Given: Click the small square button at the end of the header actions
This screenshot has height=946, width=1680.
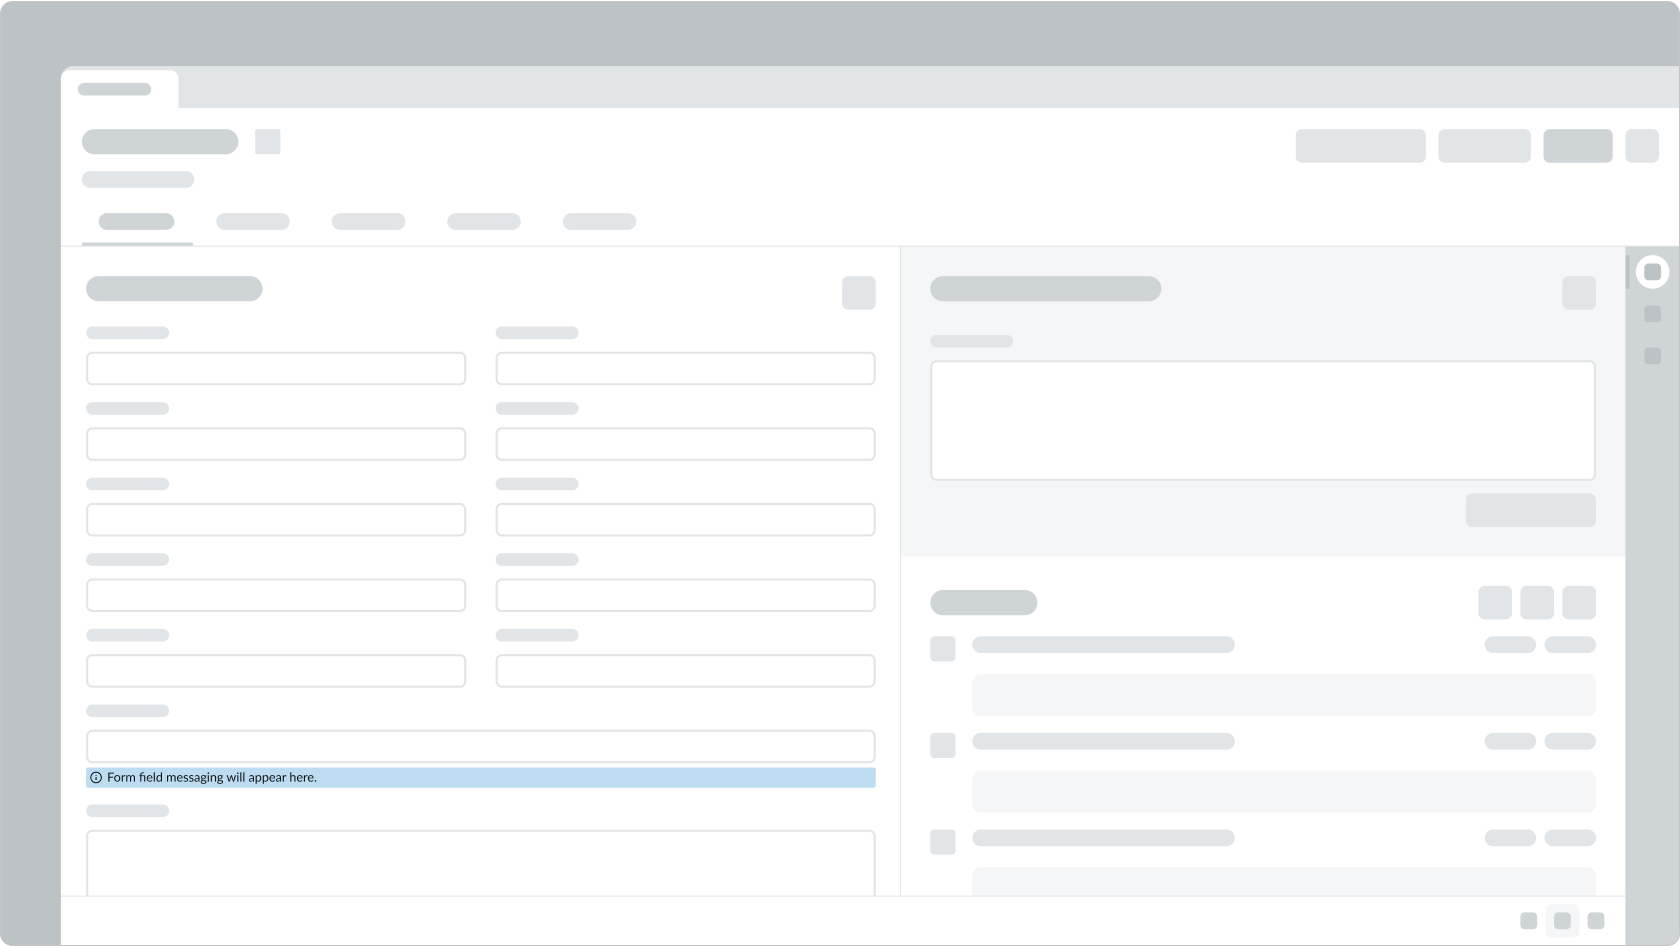Looking at the screenshot, I should (x=1642, y=146).
